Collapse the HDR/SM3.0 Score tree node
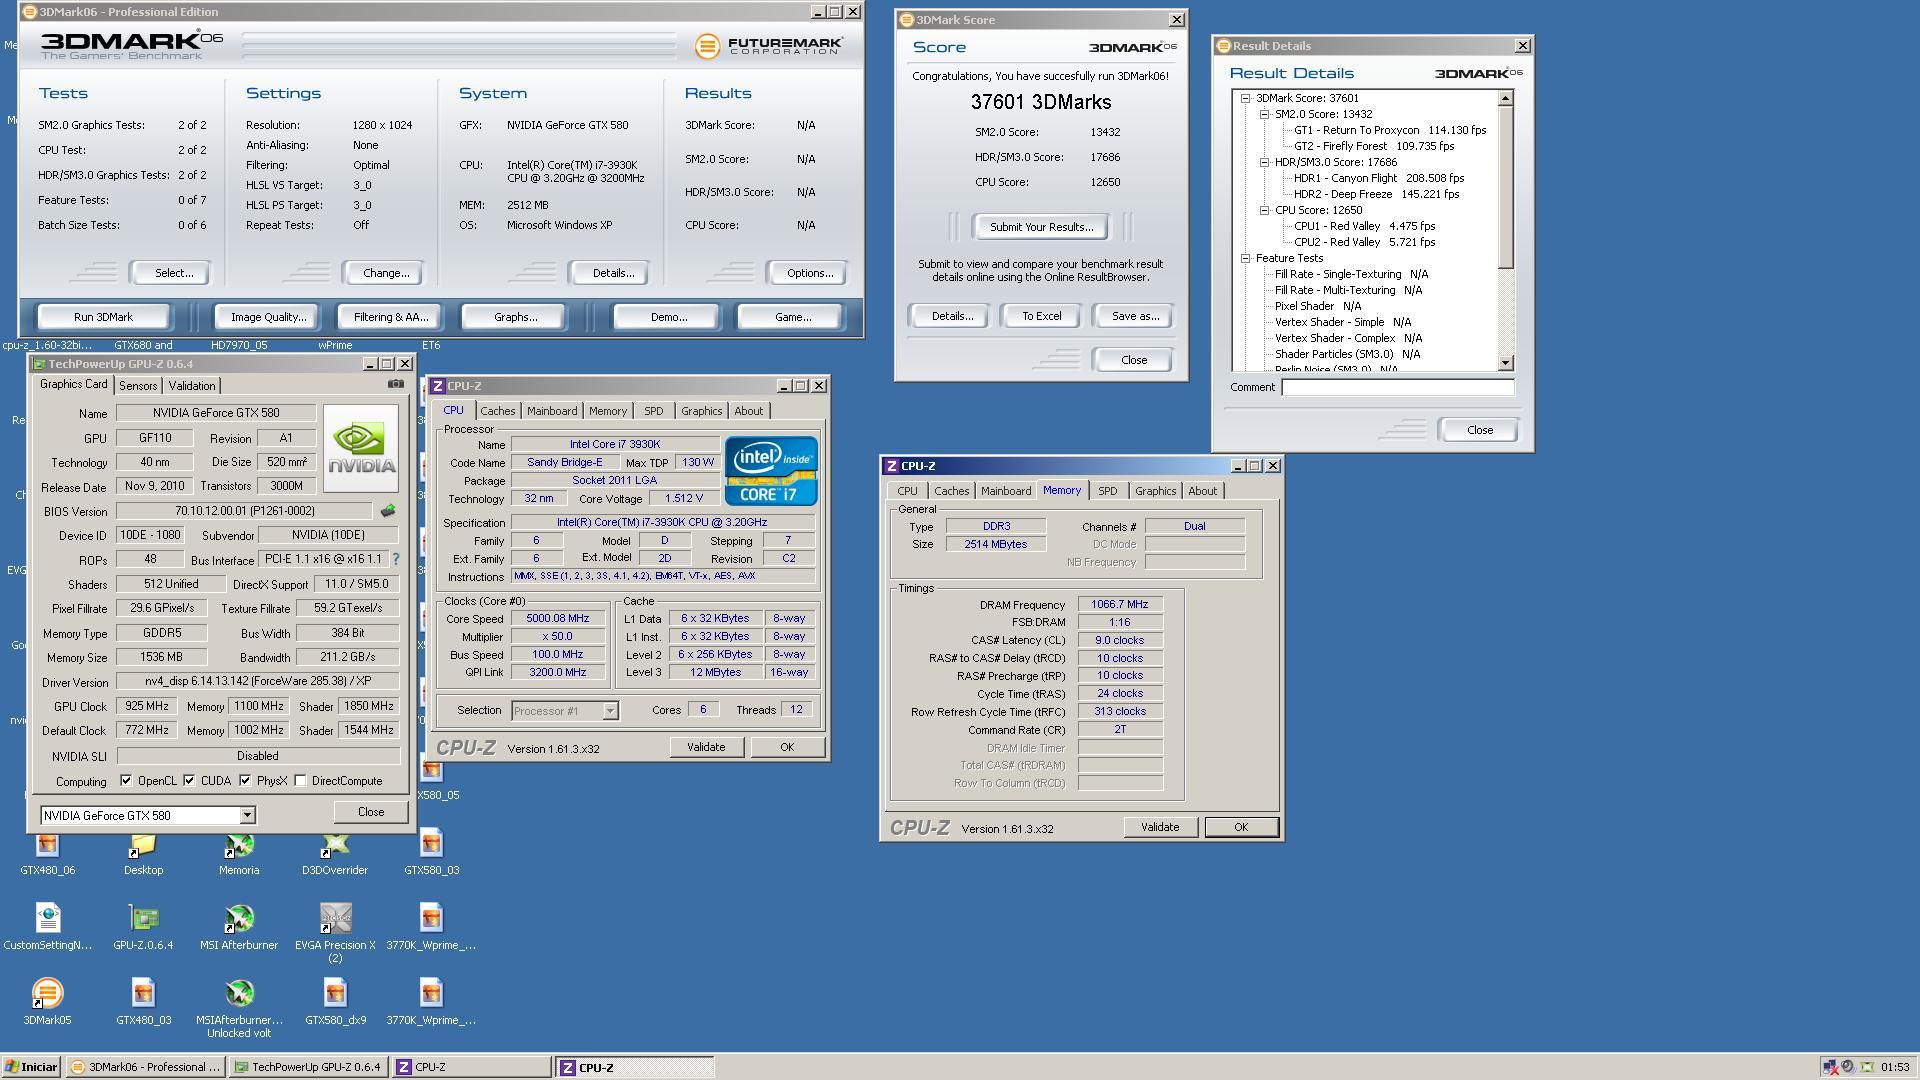The width and height of the screenshot is (1920, 1080). tap(1265, 162)
